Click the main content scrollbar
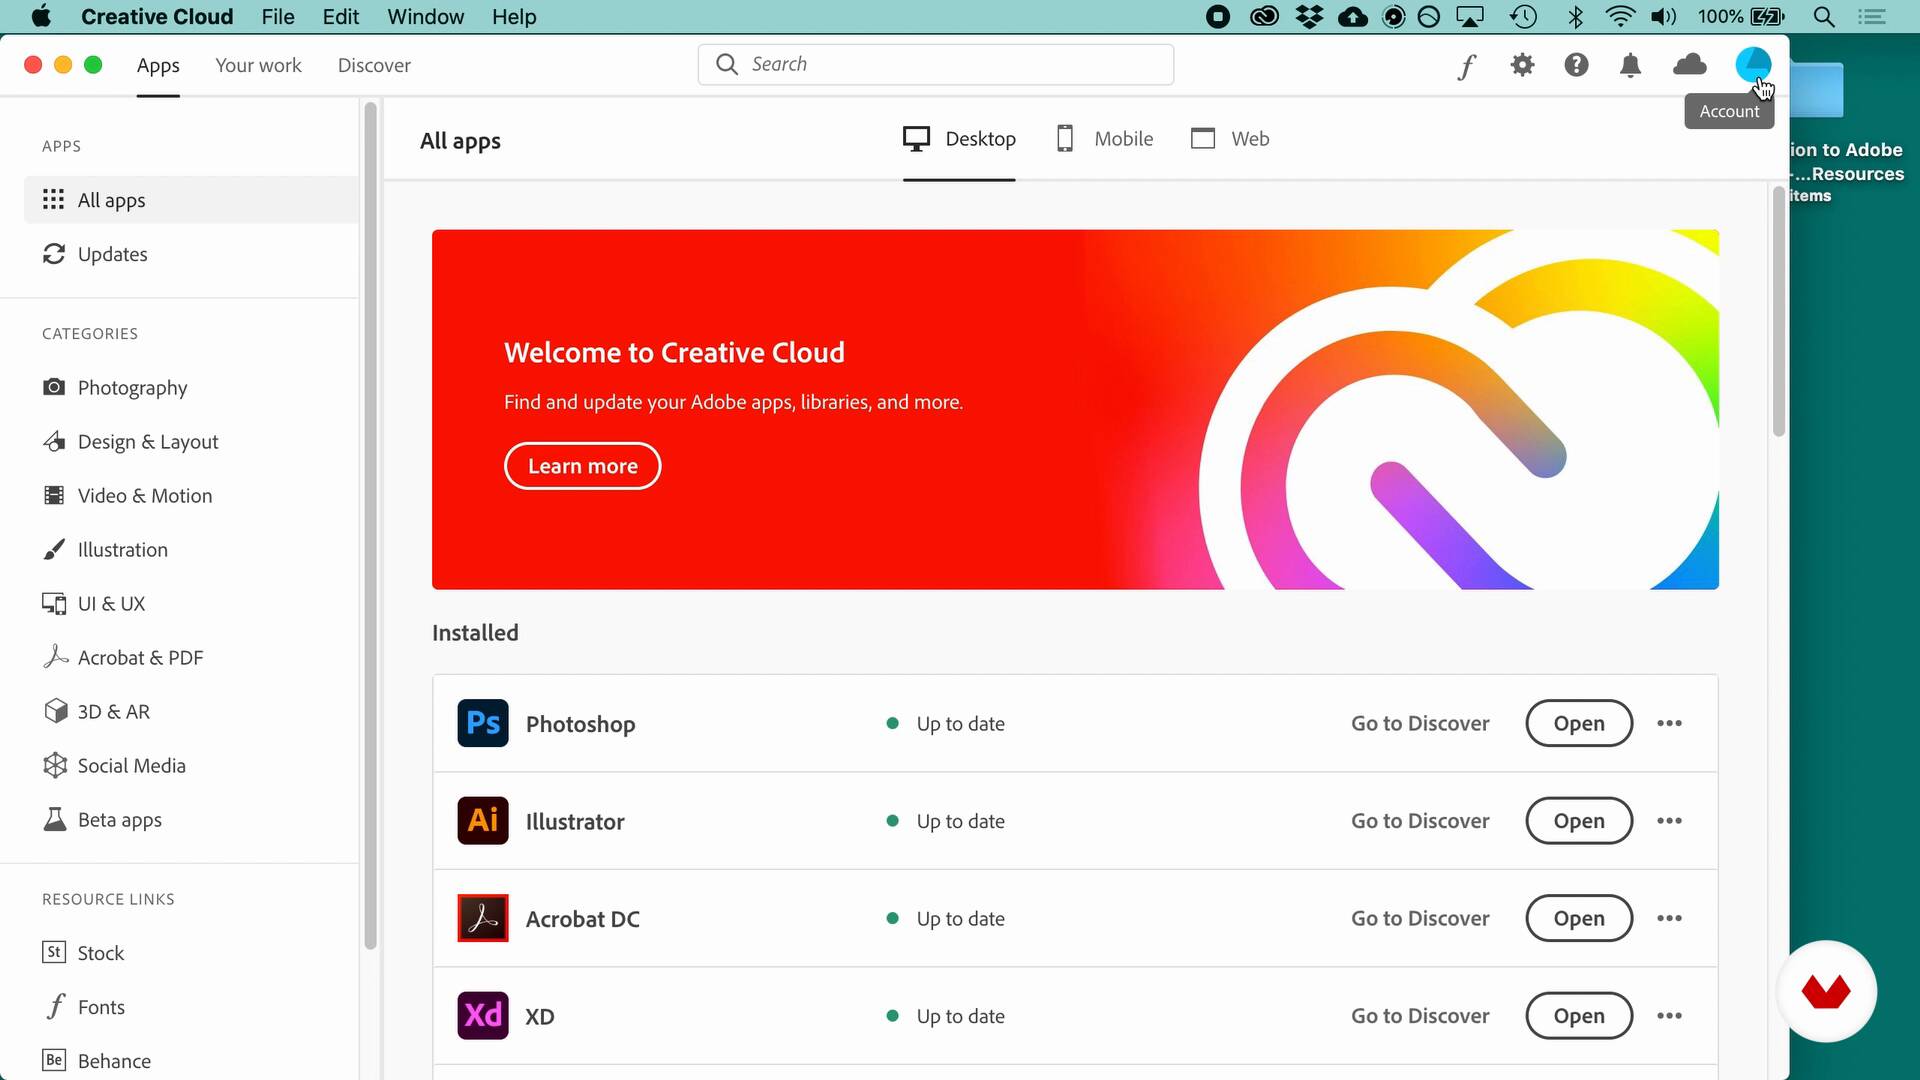The width and height of the screenshot is (1920, 1080). tap(1778, 311)
